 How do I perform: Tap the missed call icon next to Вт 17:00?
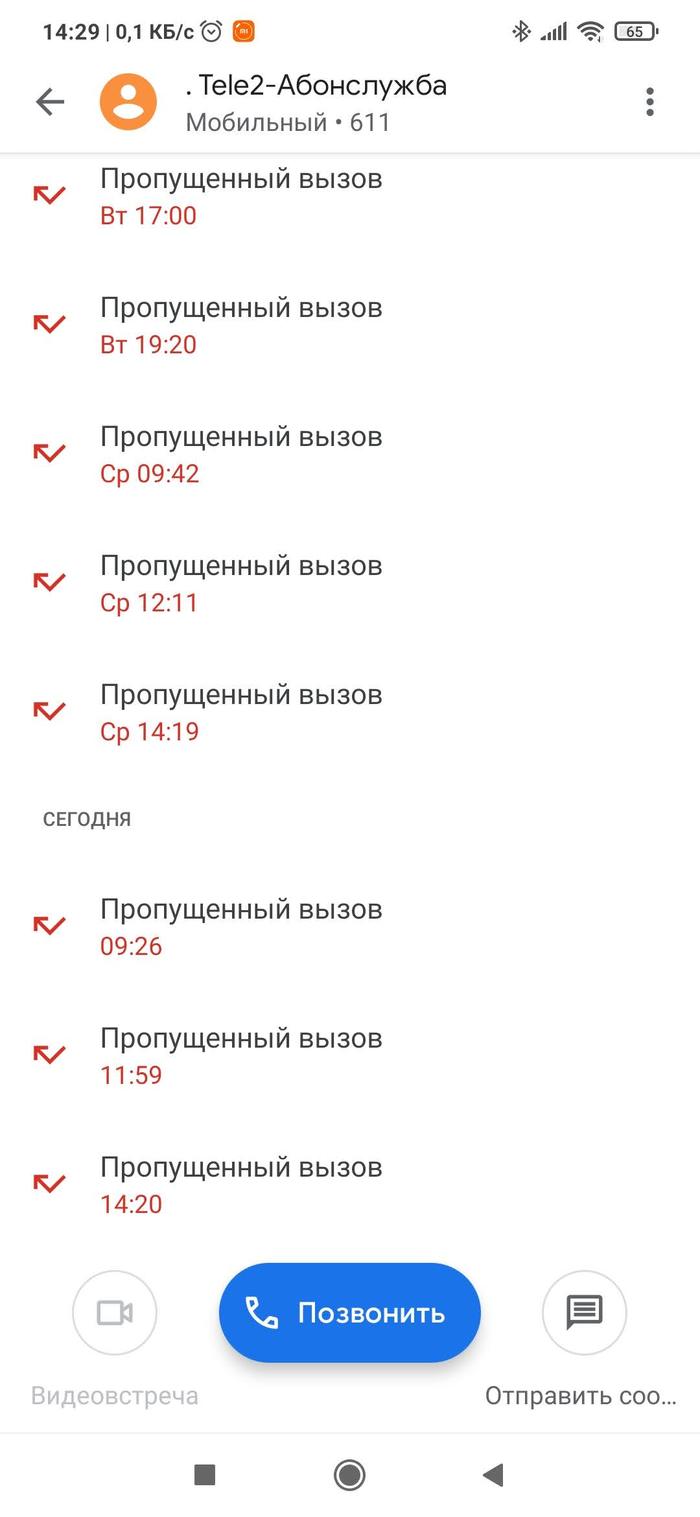point(48,195)
